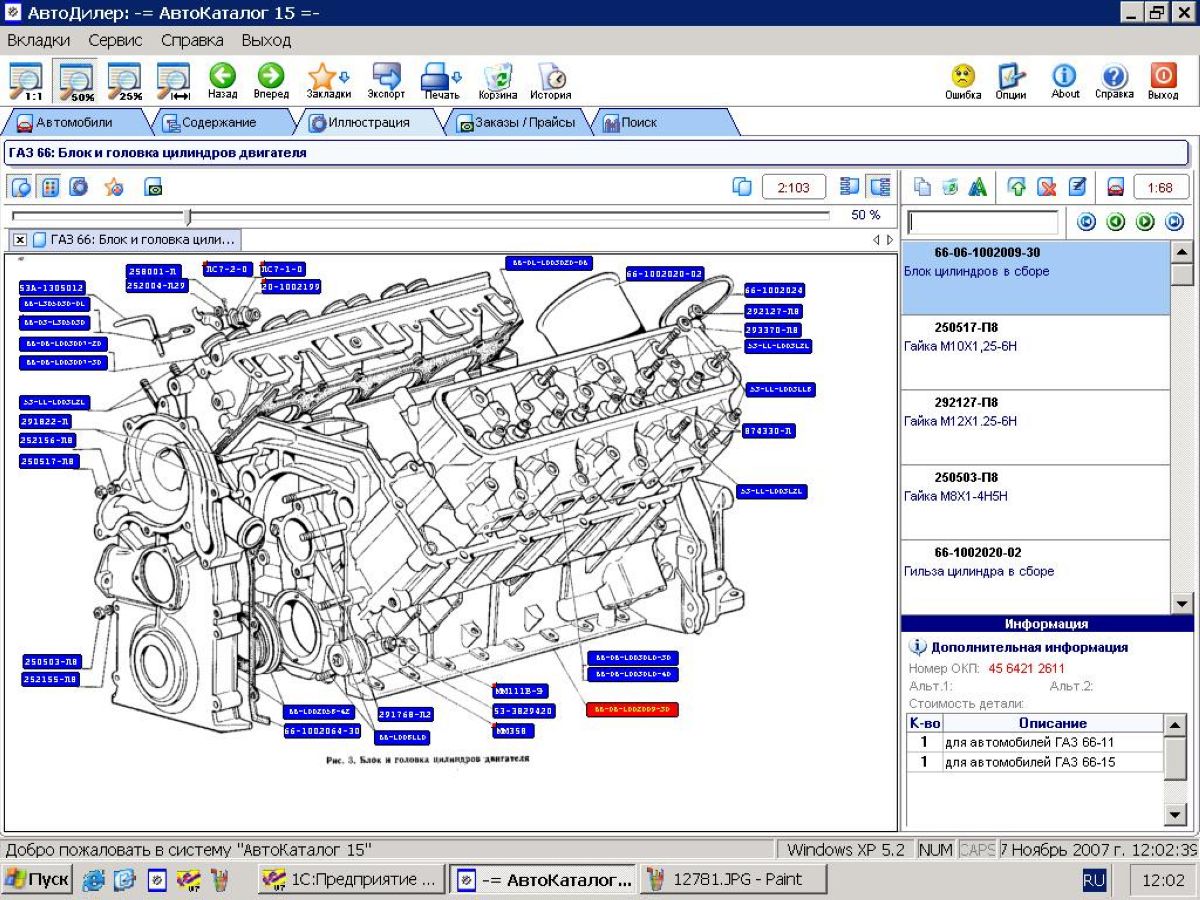Viewport: 1200px width, 900px height.
Task: Switch to the Автомобили tab
Action: [75, 123]
